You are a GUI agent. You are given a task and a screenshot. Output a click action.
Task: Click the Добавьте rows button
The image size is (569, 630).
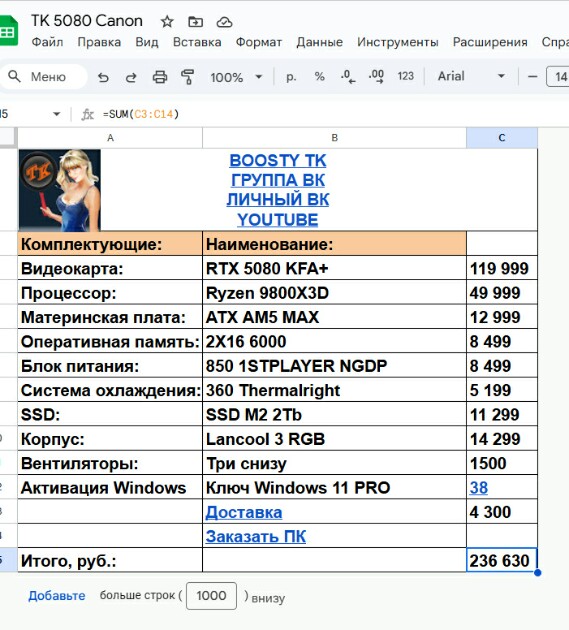pyautogui.click(x=57, y=595)
